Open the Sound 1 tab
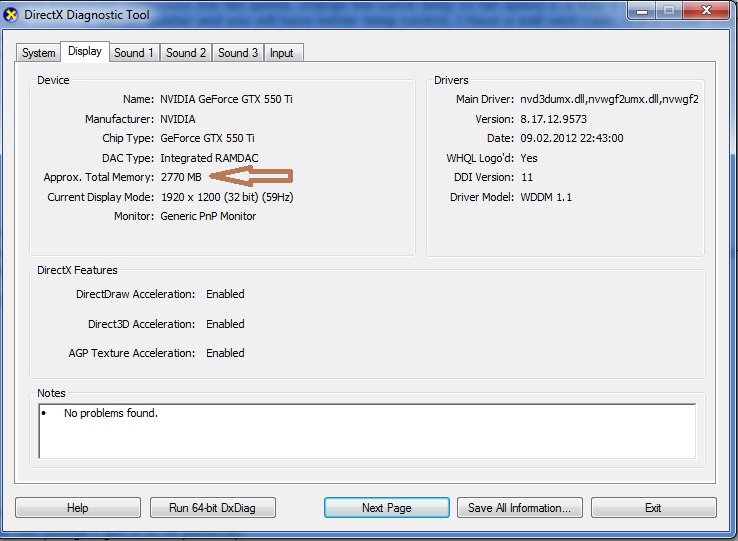 (x=134, y=53)
